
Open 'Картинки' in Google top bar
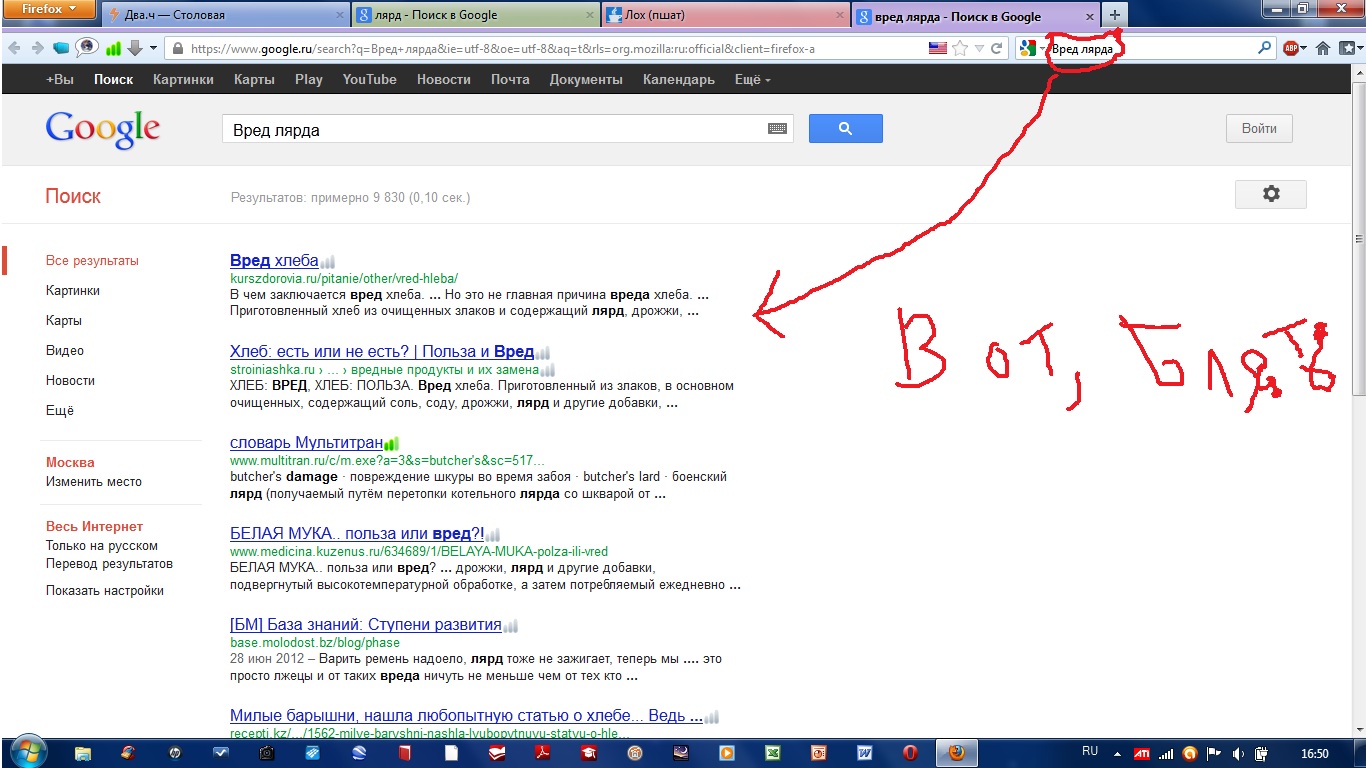(183, 79)
